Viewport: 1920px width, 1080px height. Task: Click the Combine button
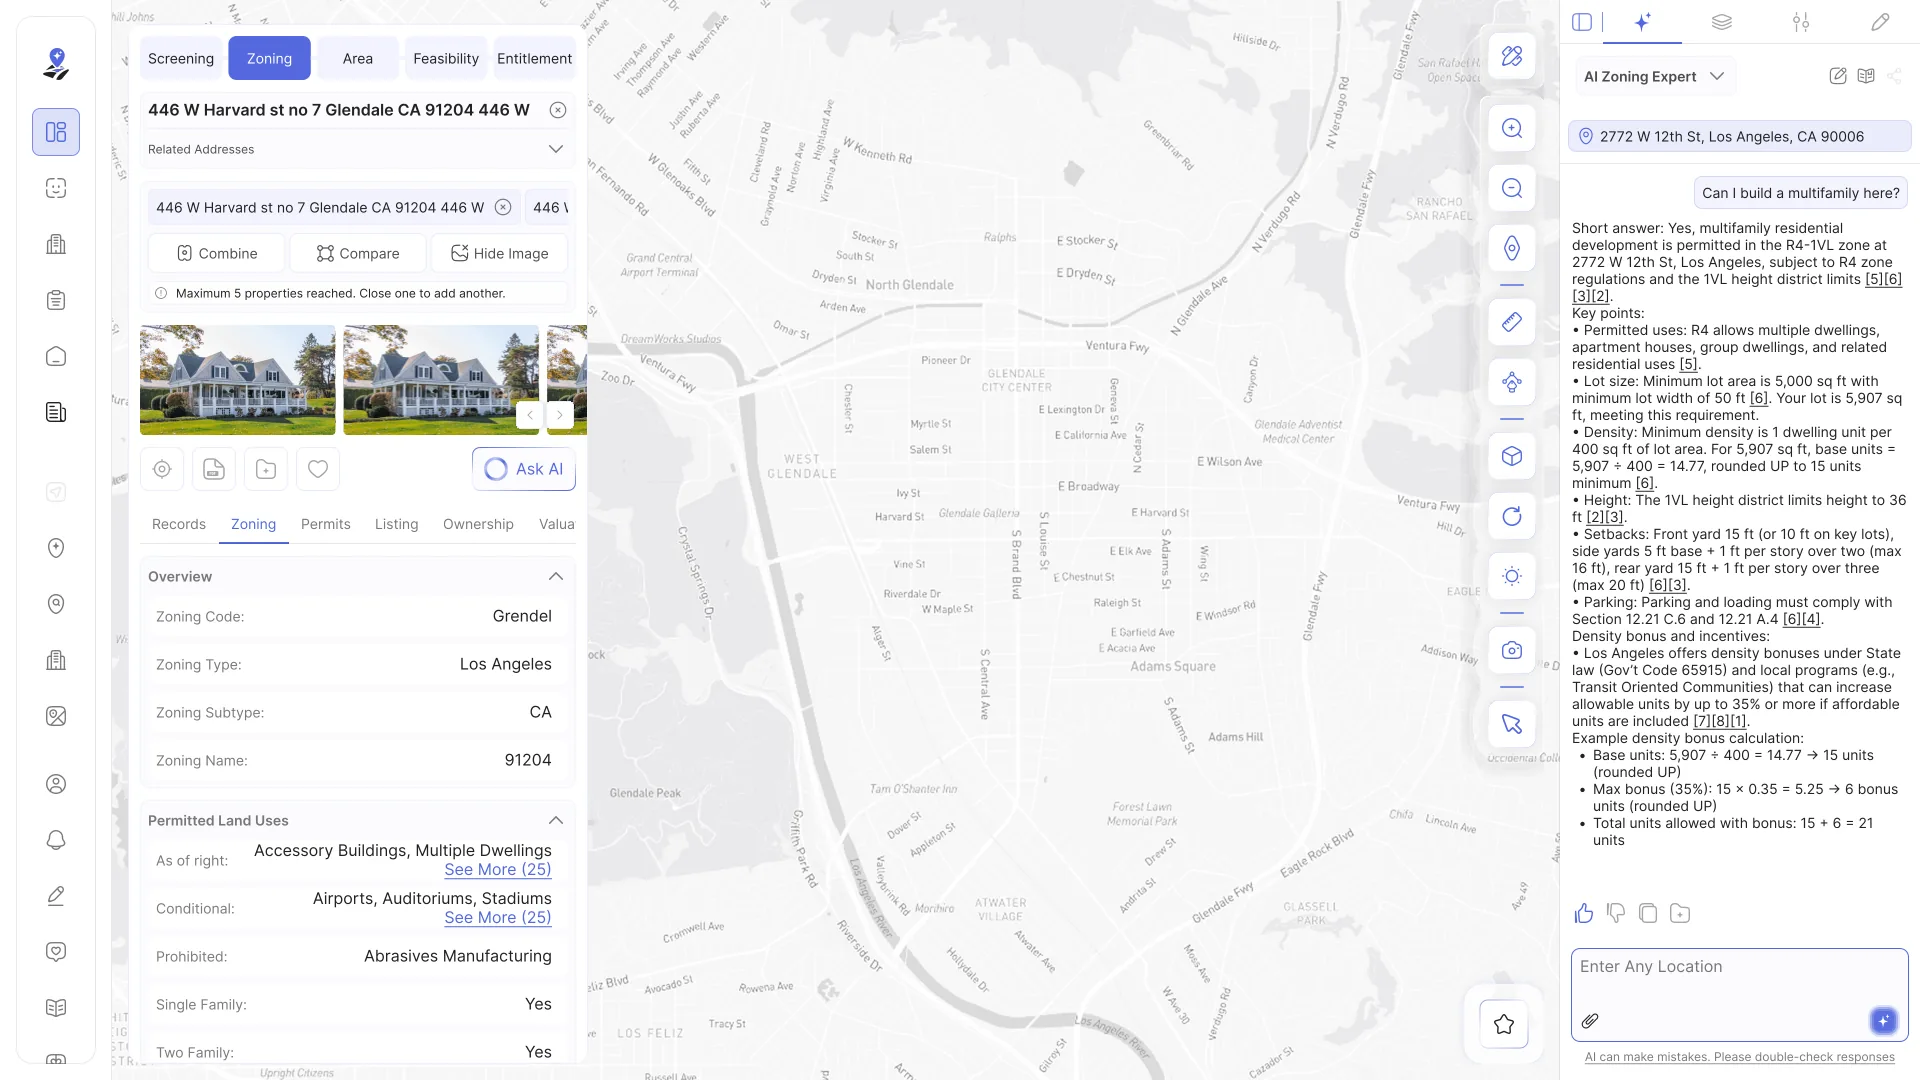pyautogui.click(x=216, y=253)
